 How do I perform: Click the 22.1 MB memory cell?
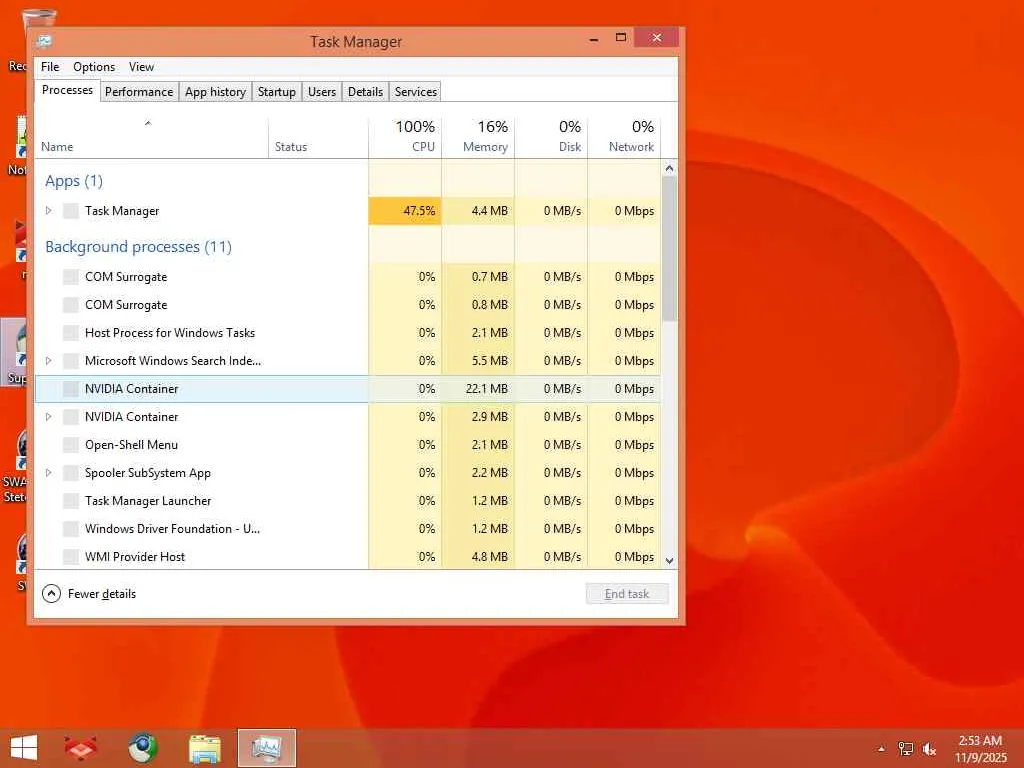pos(478,389)
